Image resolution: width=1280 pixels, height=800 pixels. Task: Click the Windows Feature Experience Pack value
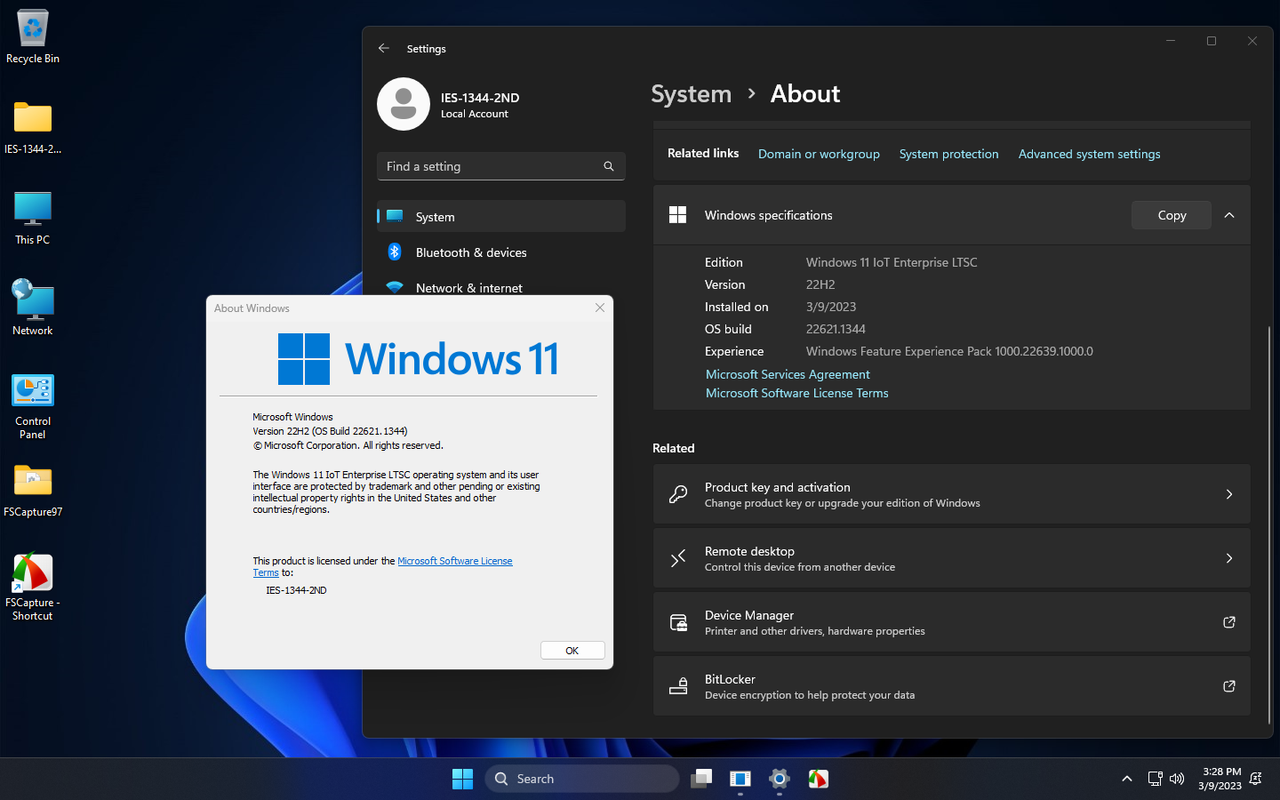tap(949, 351)
